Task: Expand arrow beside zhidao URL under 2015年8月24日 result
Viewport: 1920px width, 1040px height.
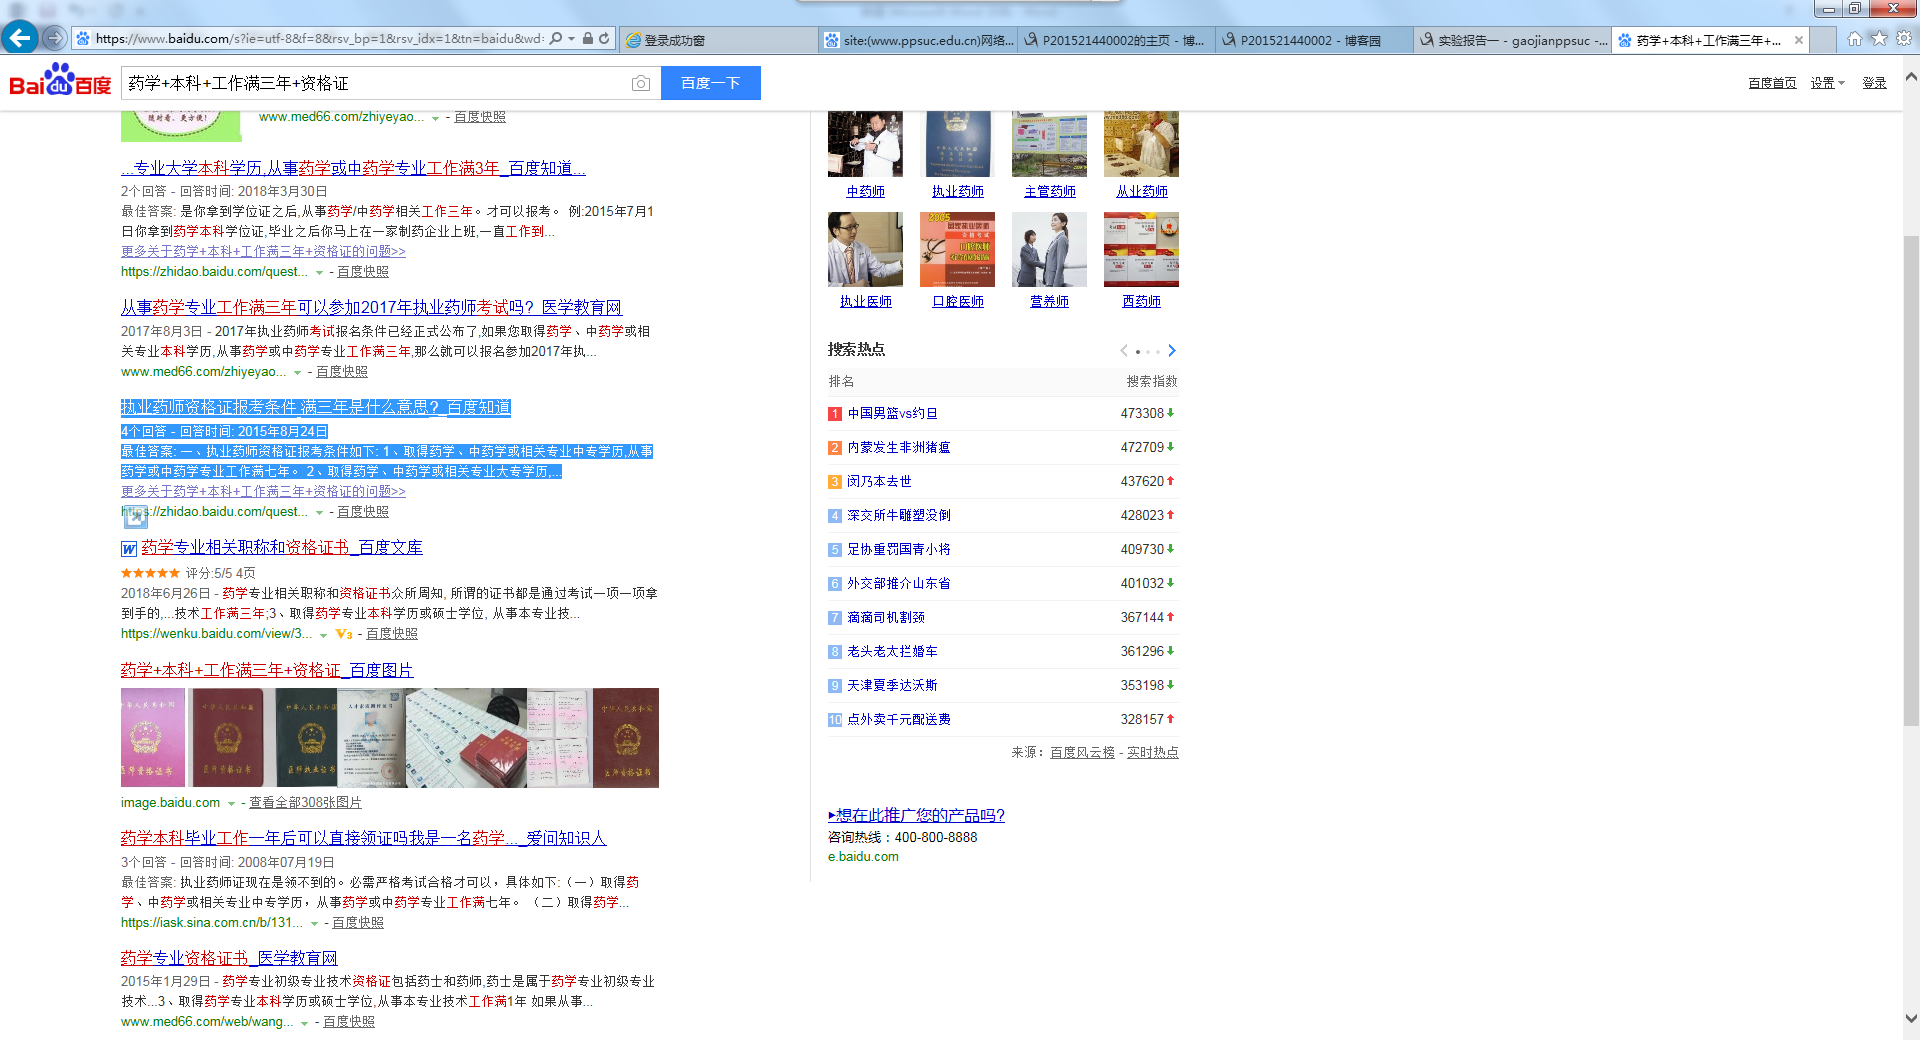Action: 319,512
